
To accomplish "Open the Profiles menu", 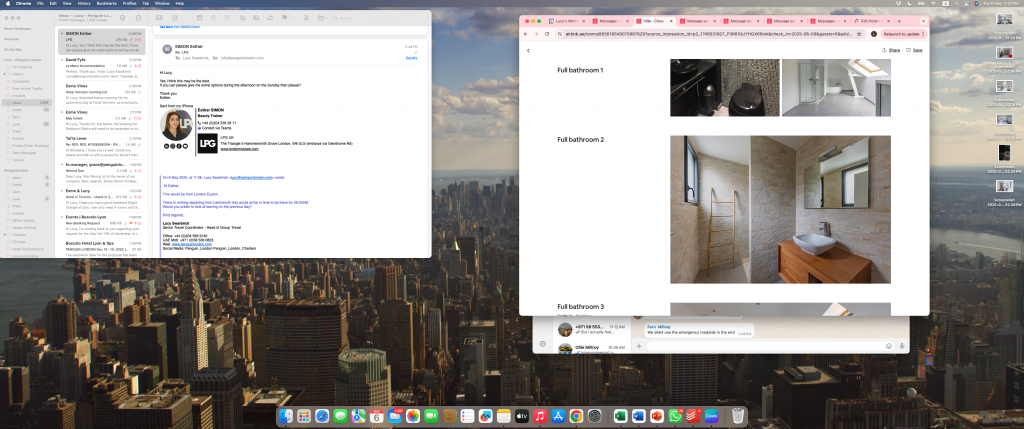I will [x=129, y=3].
